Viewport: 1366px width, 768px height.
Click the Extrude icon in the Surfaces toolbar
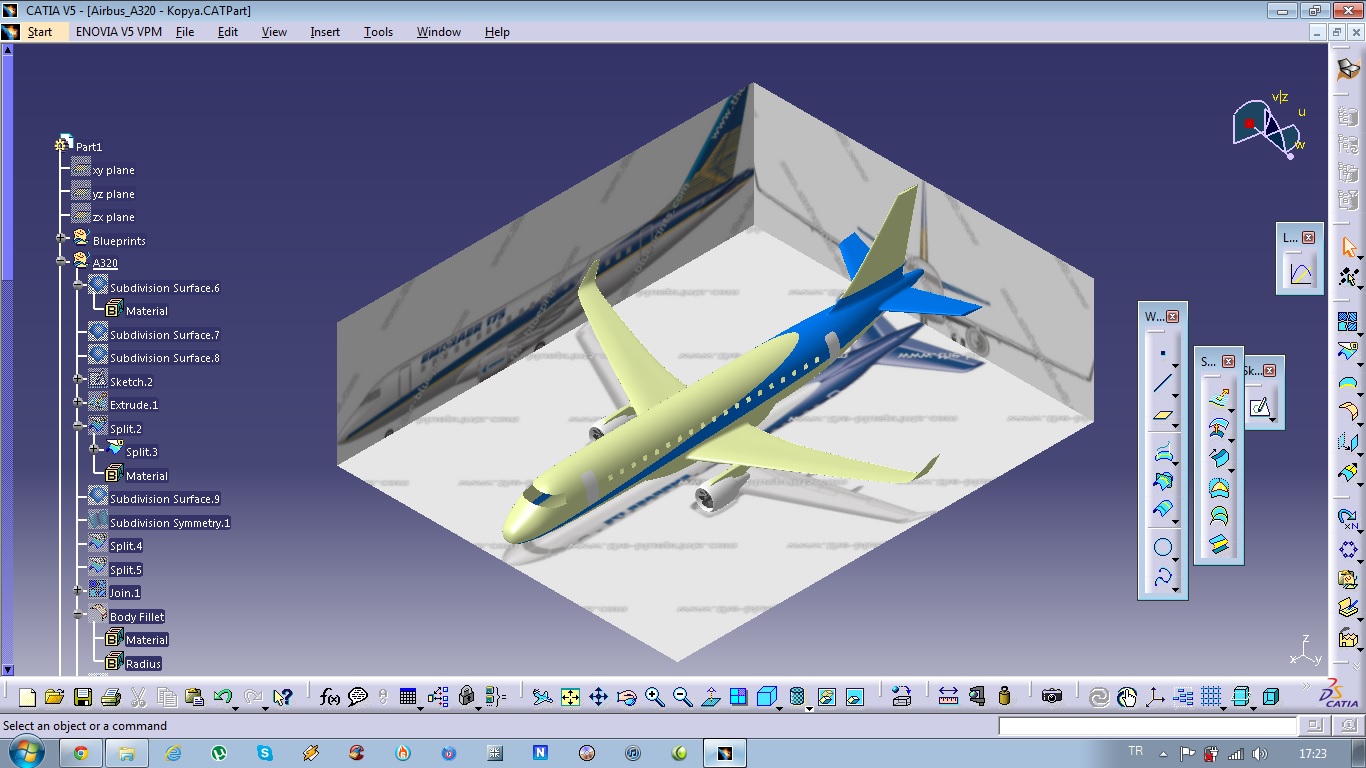(1218, 397)
